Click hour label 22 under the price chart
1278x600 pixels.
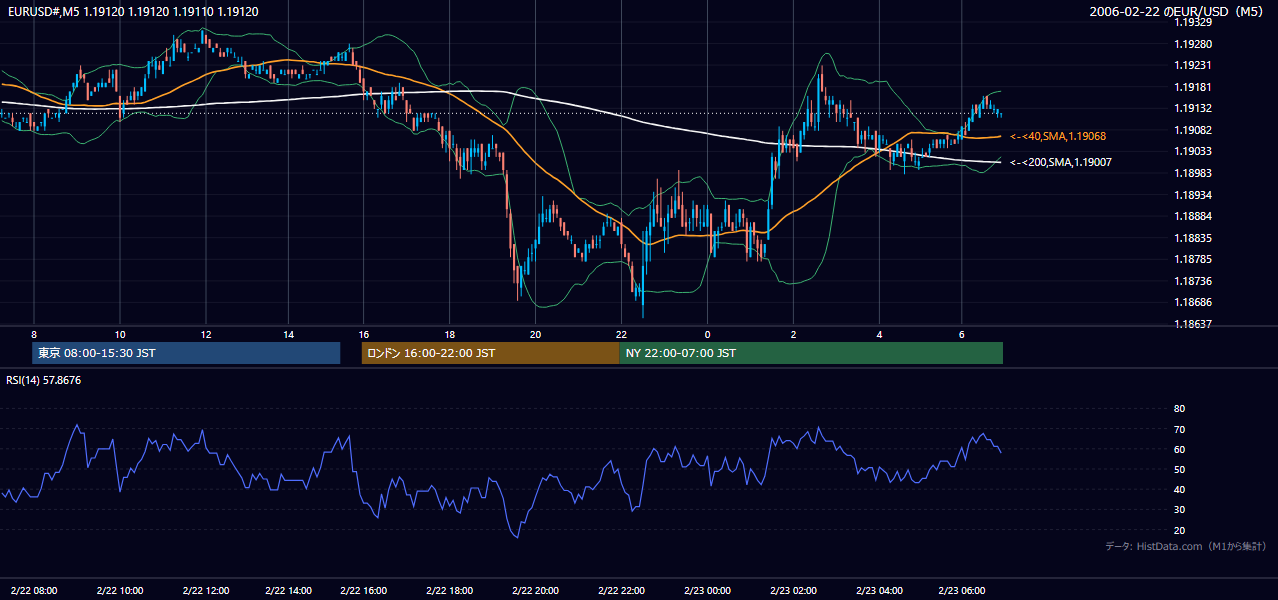click(621, 334)
